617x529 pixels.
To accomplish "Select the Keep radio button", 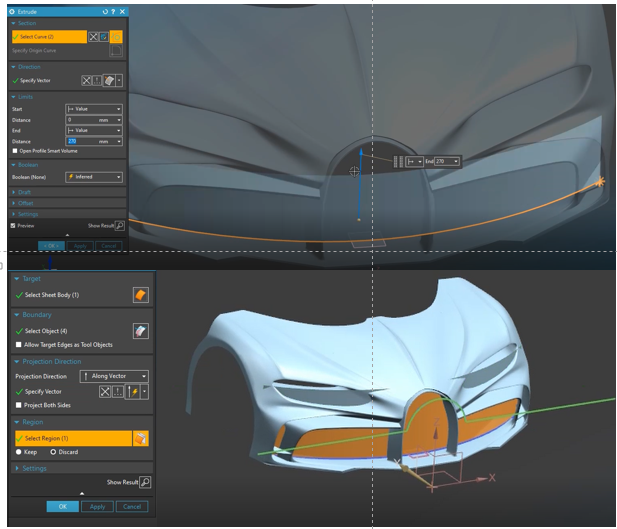I will [18, 452].
